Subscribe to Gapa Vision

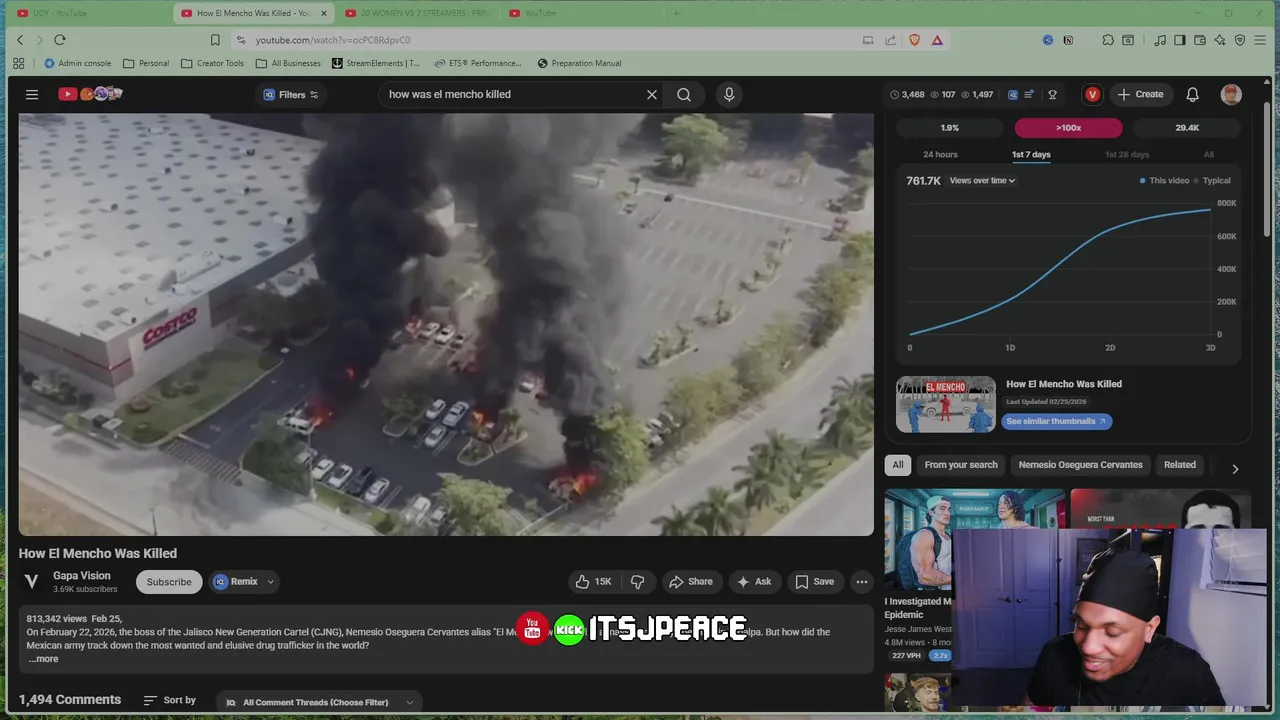(169, 582)
